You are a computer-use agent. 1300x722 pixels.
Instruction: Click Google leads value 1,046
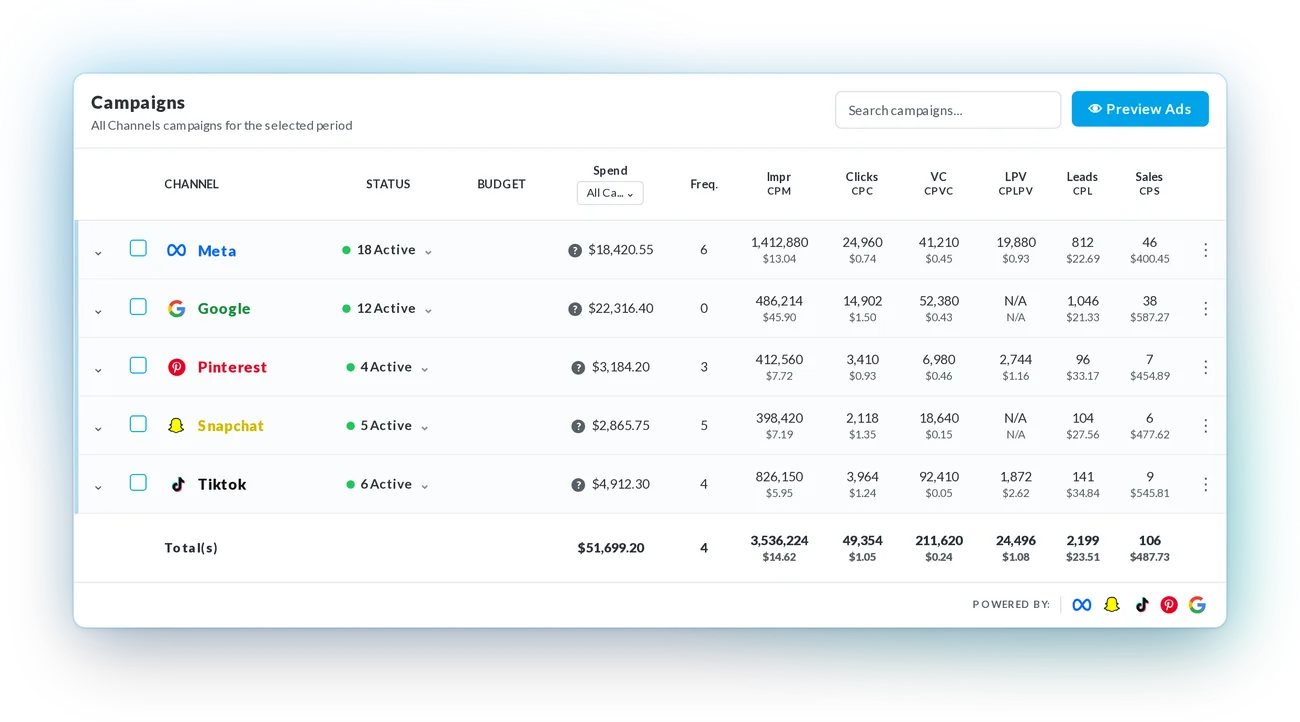coord(1082,301)
